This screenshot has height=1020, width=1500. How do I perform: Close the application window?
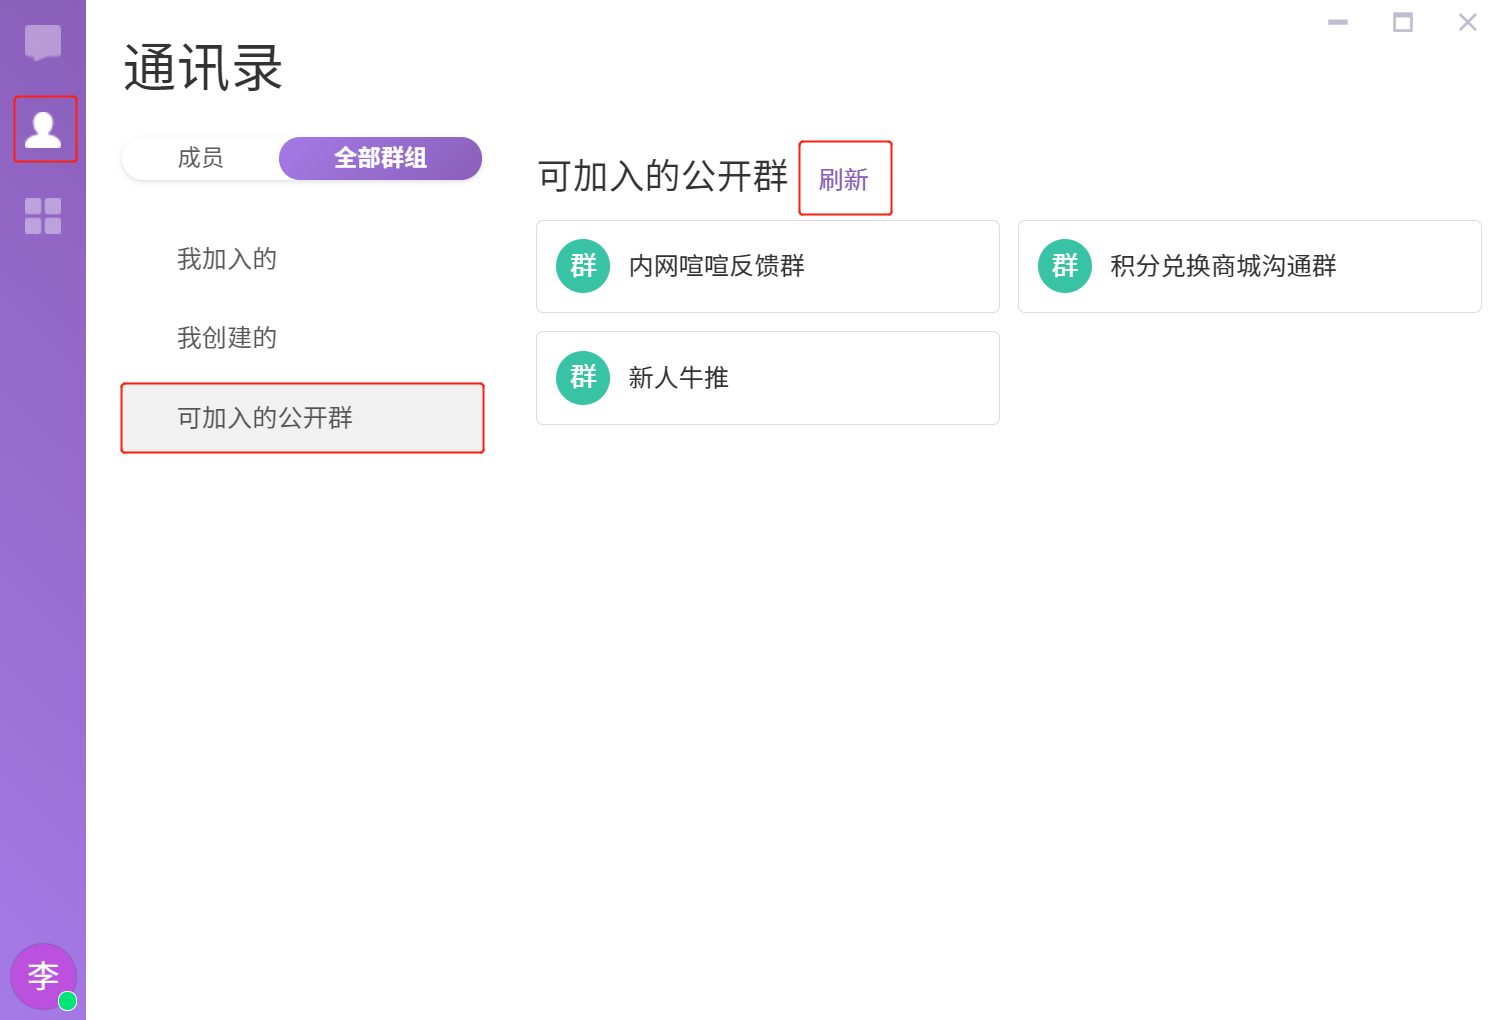coord(1467,22)
